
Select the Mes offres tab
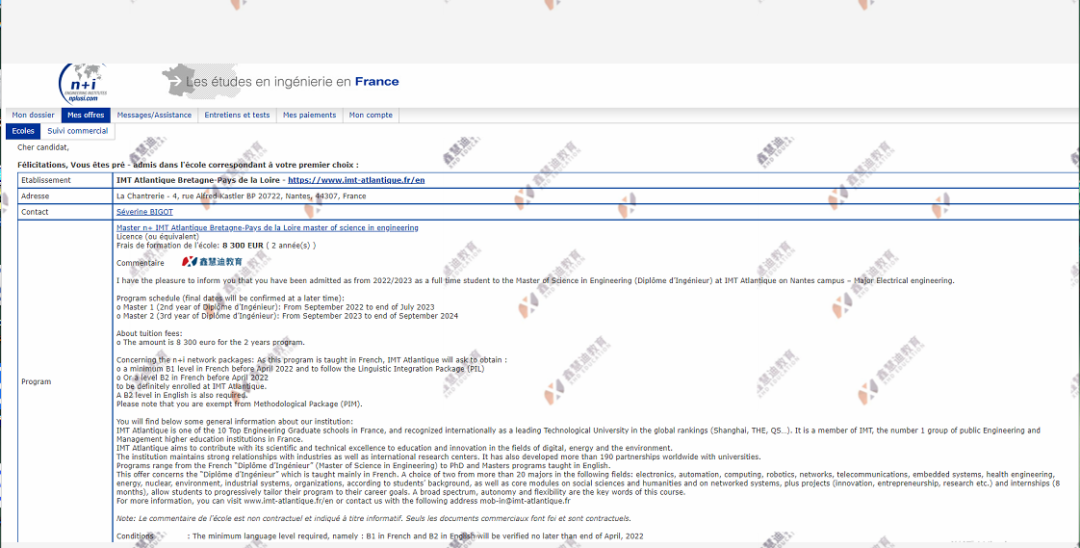pyautogui.click(x=85, y=115)
